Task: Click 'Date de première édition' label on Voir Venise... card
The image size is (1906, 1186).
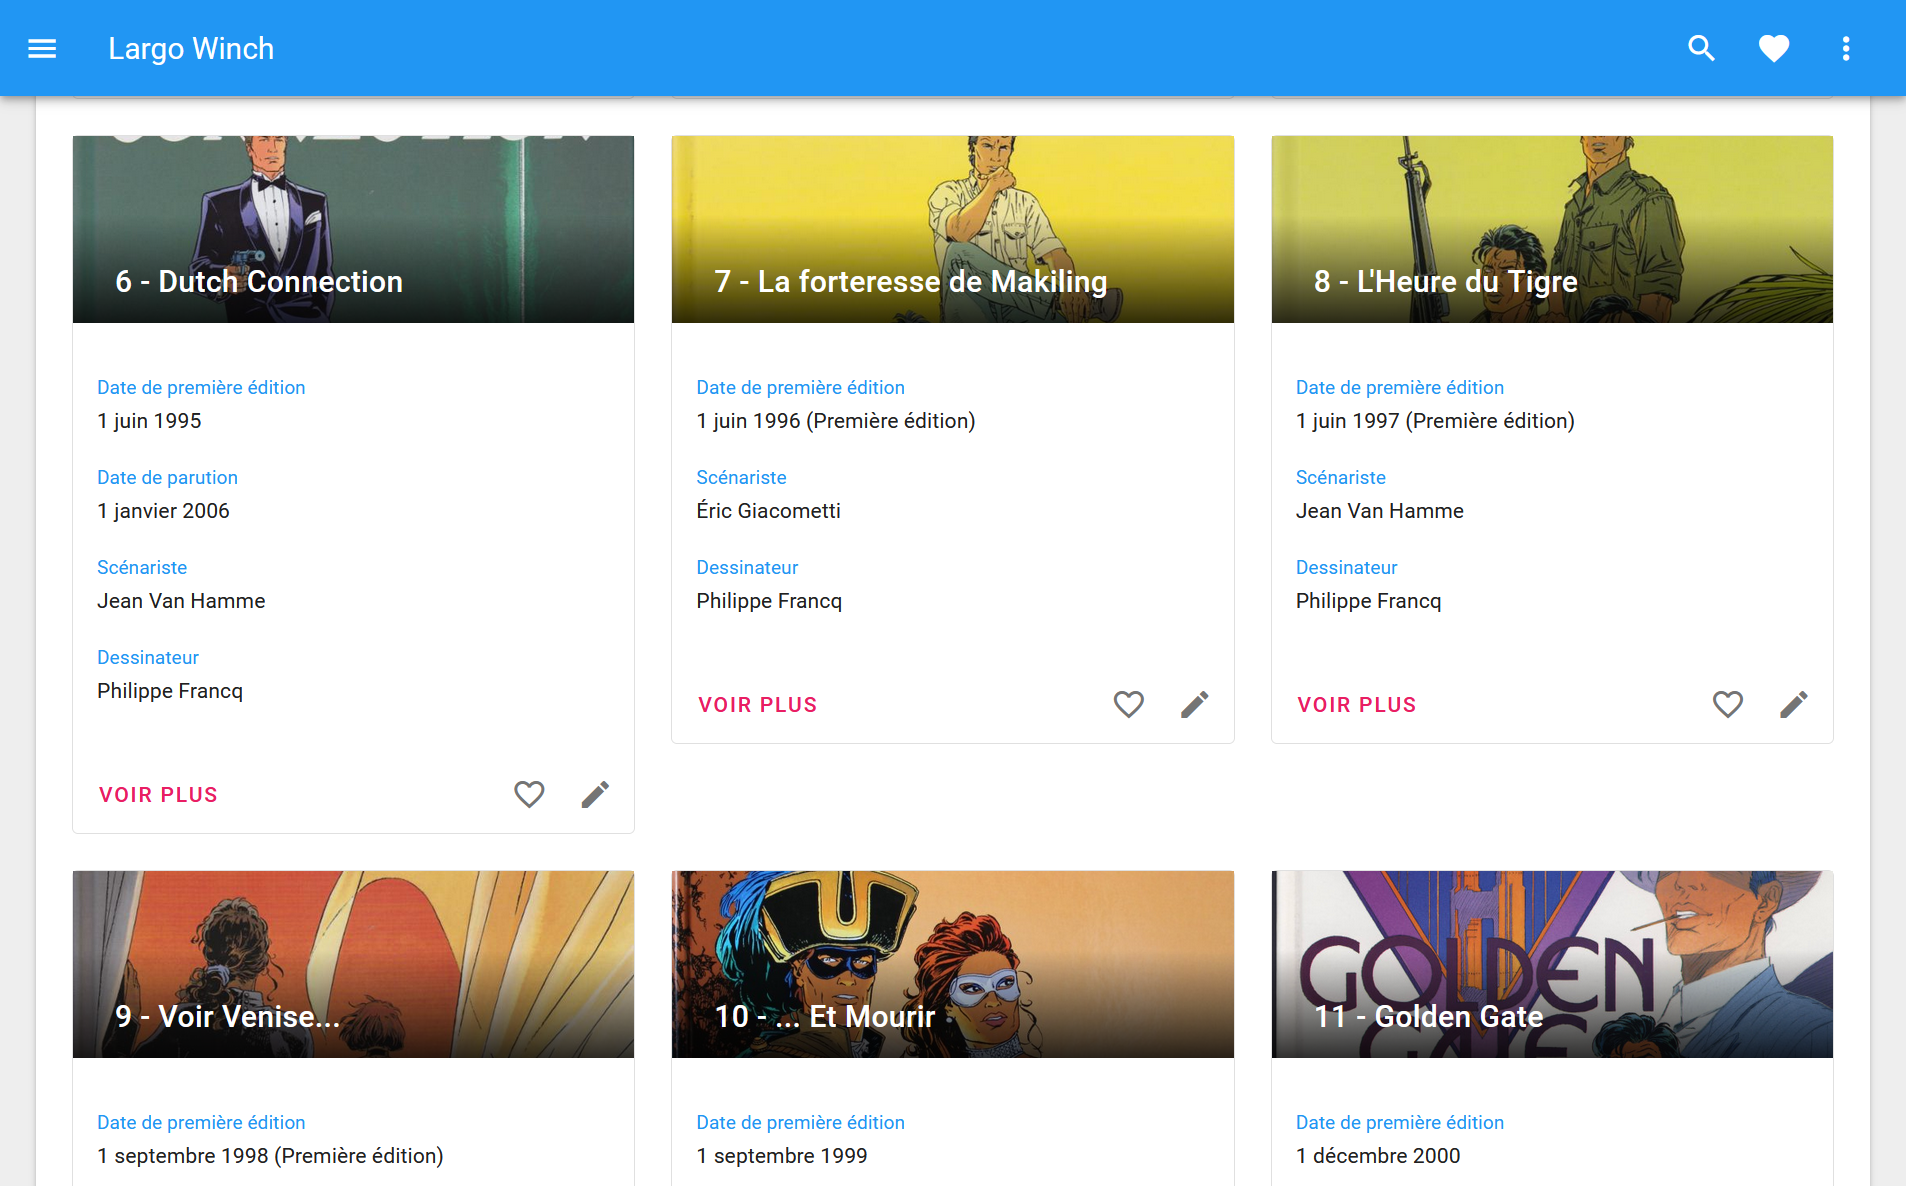Action: pyautogui.click(x=201, y=1122)
